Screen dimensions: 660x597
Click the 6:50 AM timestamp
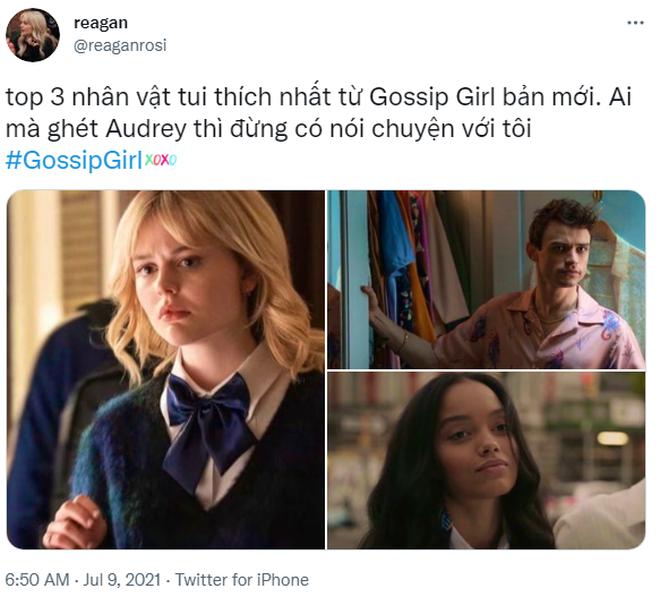point(37,580)
